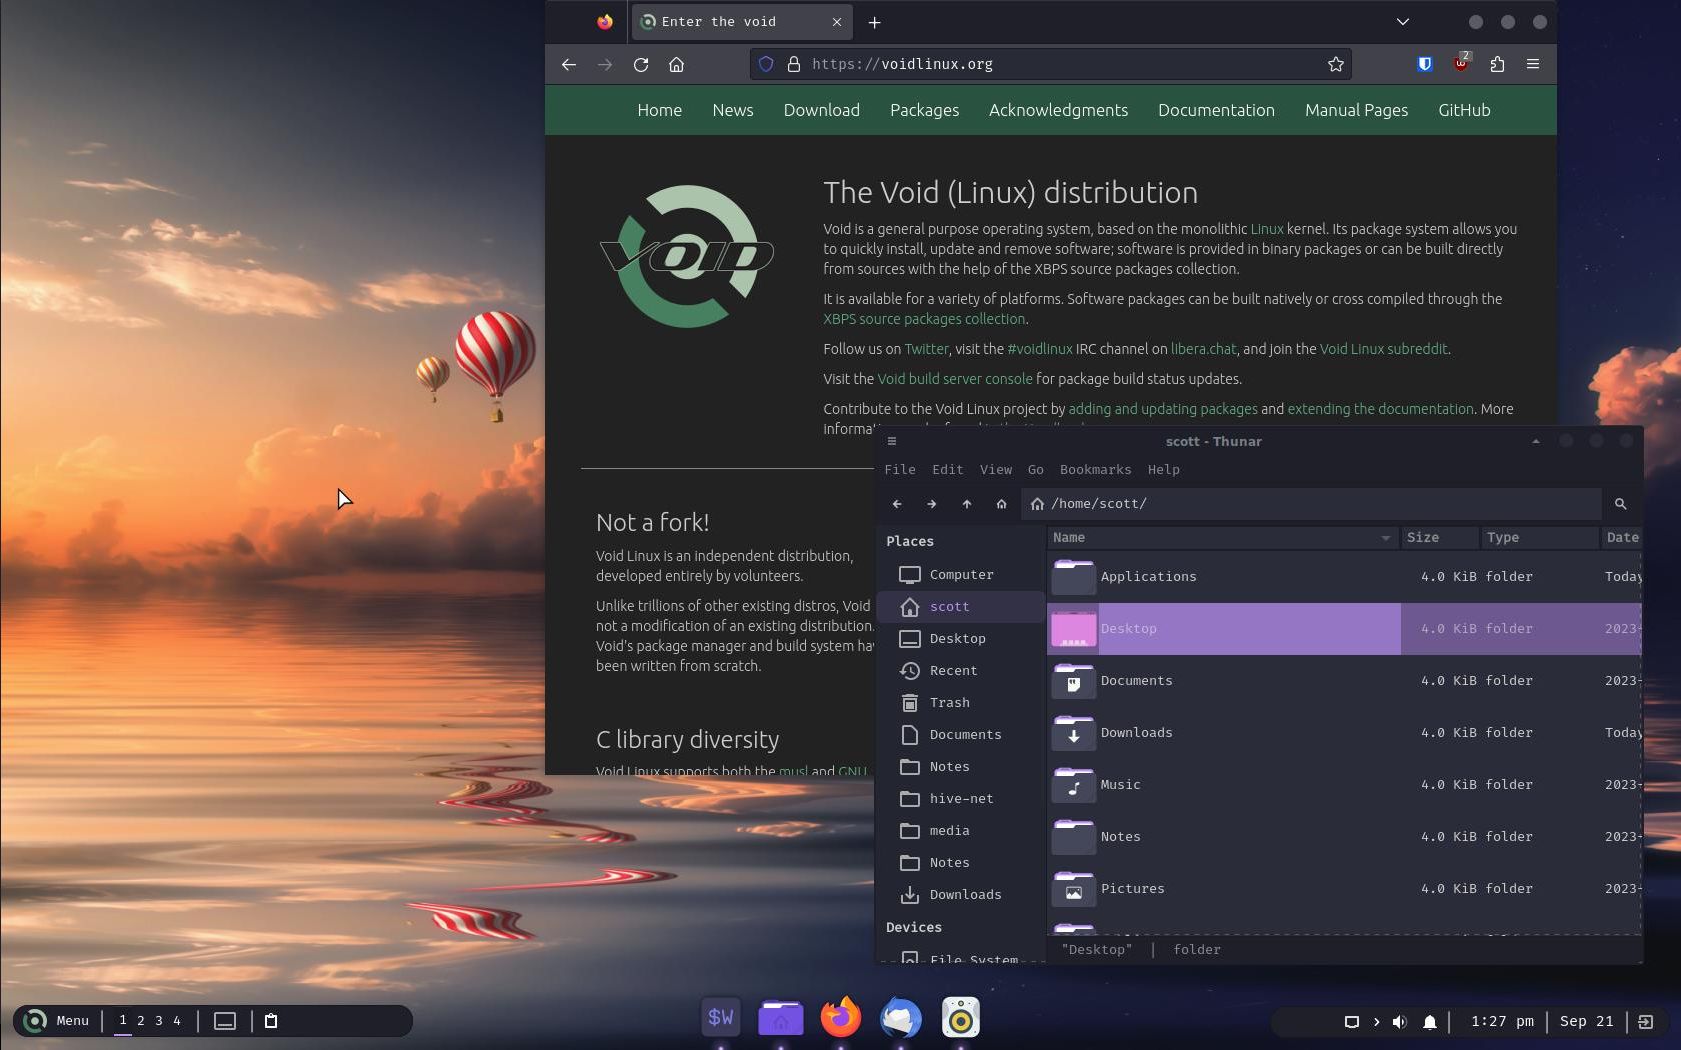Viewport: 1681px width, 1050px height.
Task: Open Thunar Help menu
Action: pyautogui.click(x=1164, y=470)
